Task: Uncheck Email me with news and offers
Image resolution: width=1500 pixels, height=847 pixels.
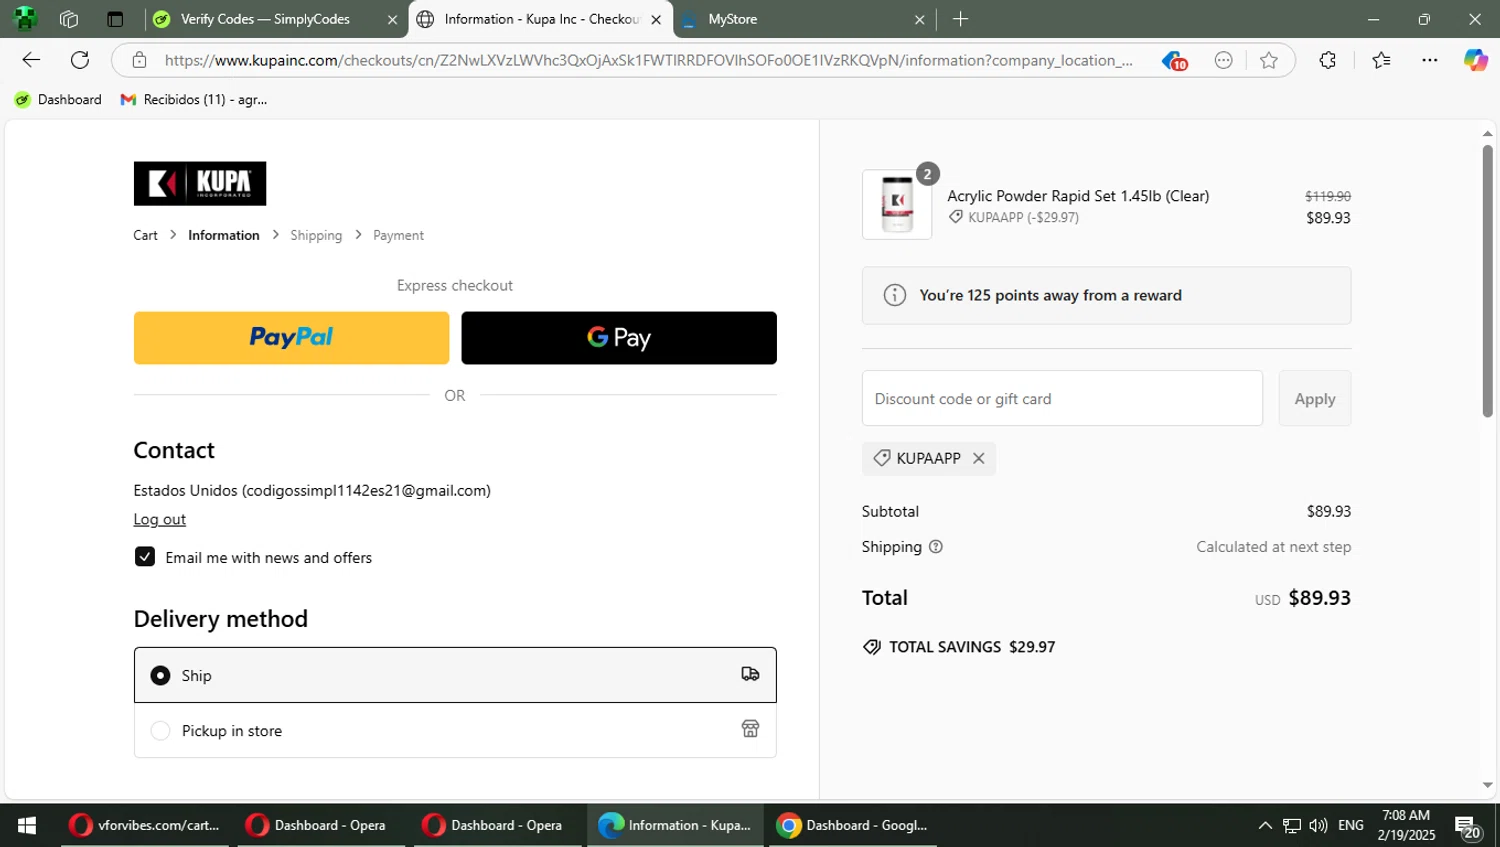Action: pos(145,557)
